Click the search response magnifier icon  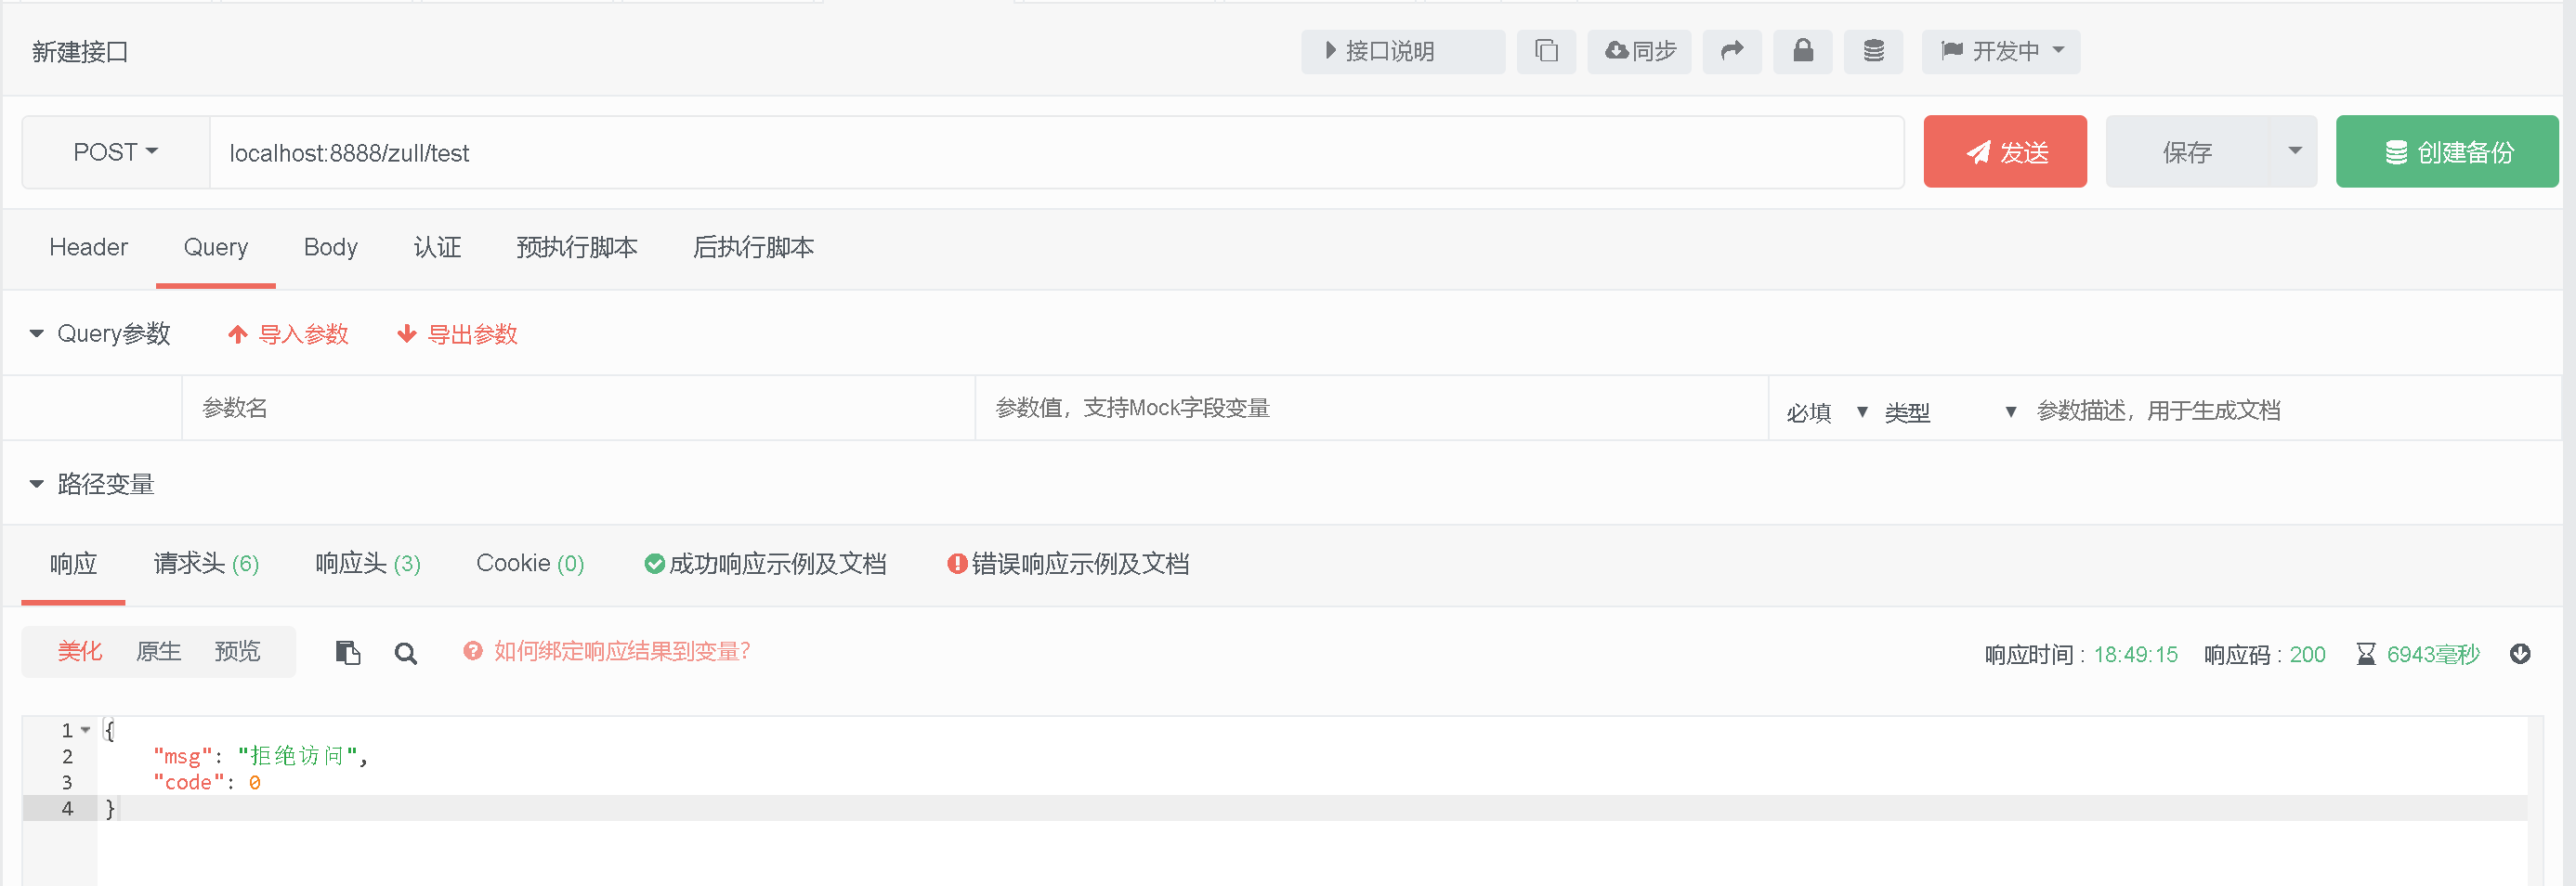click(405, 653)
